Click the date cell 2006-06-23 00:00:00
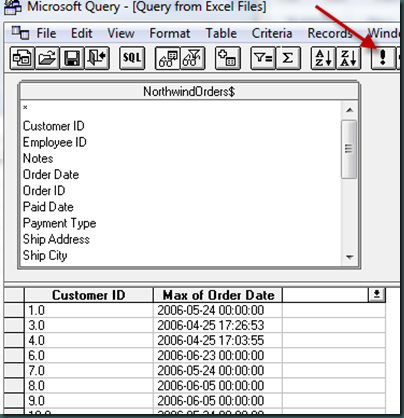Image resolution: width=404 pixels, height=418 pixels. click(218, 355)
